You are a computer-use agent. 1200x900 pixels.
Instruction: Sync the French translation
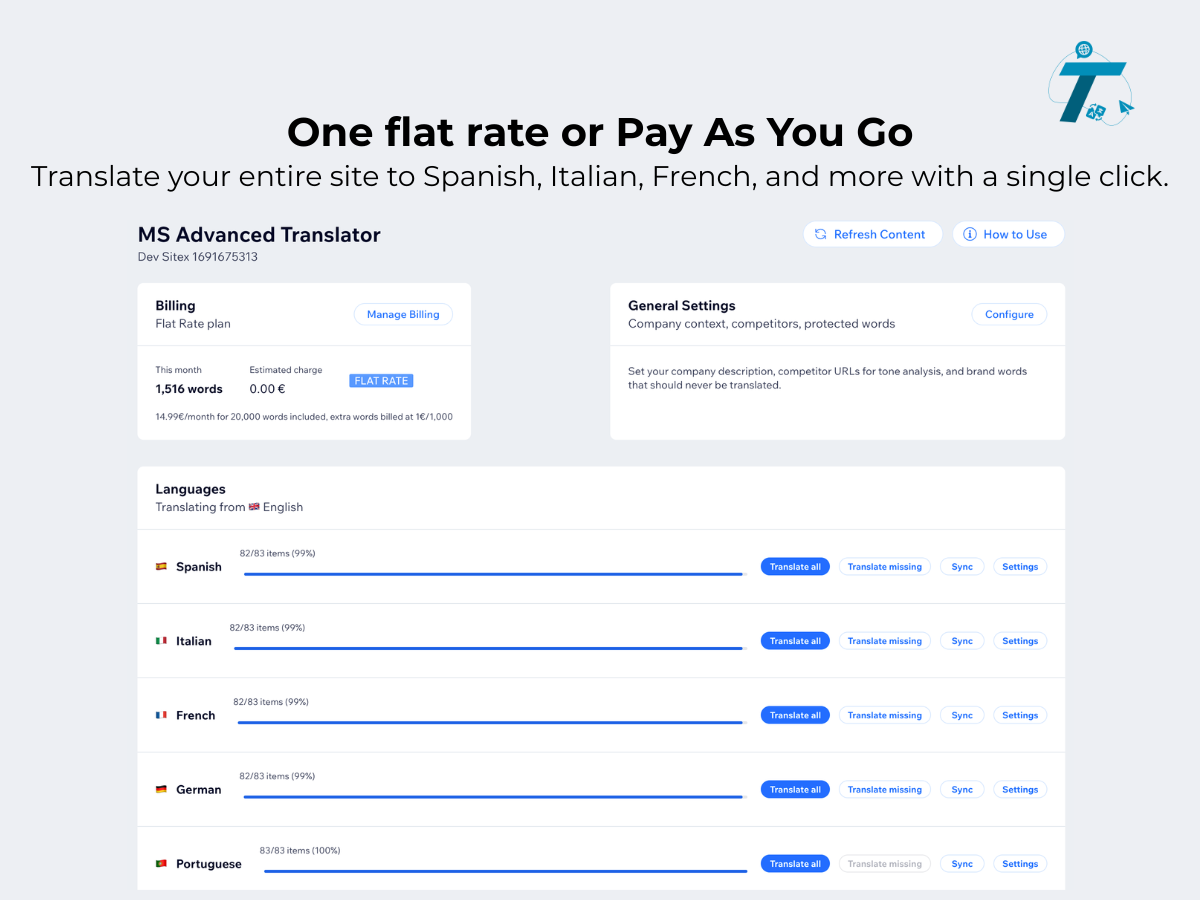[x=962, y=715]
